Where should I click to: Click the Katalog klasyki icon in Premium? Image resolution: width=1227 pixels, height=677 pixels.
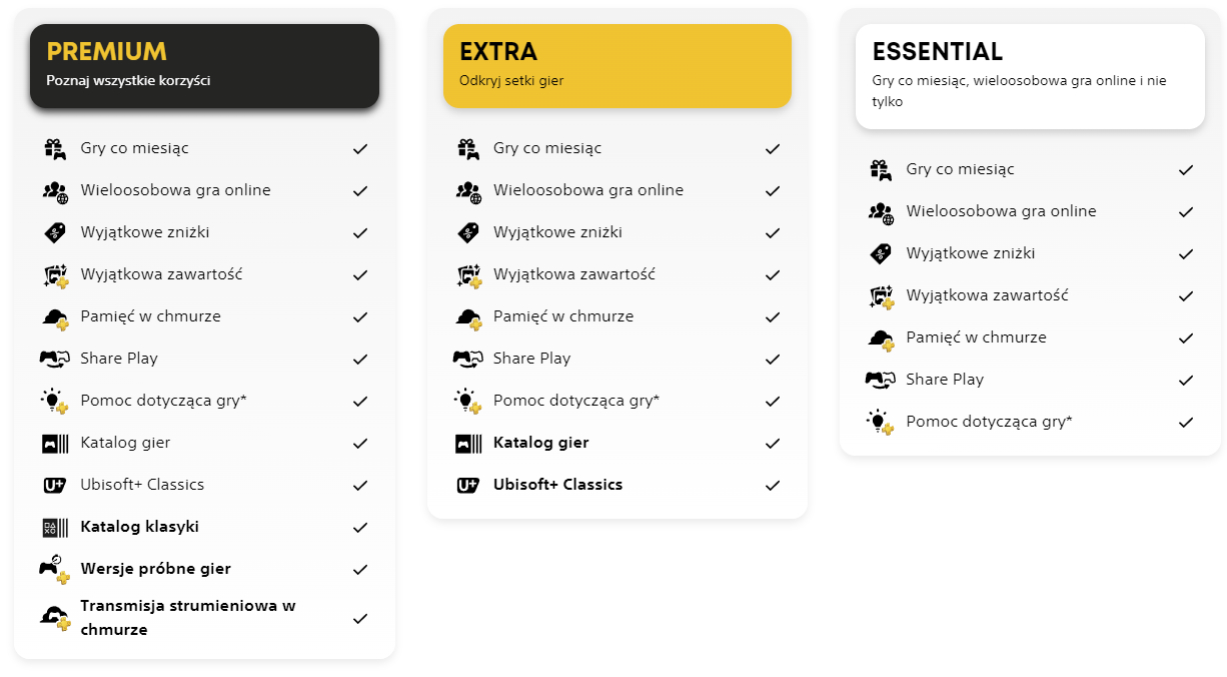tap(55, 527)
